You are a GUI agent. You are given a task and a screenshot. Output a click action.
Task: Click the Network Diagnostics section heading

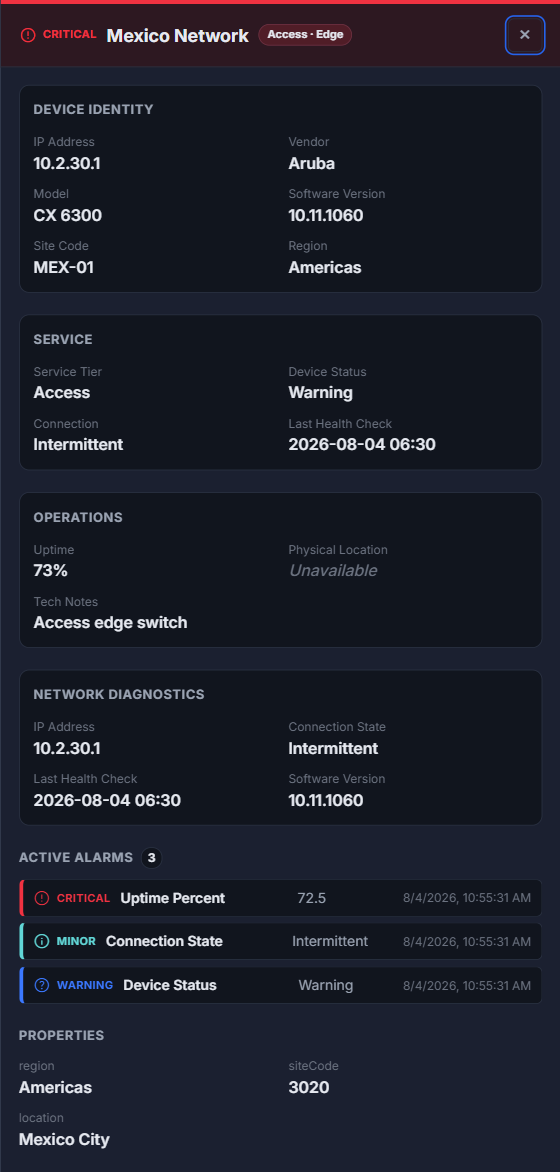tap(119, 694)
